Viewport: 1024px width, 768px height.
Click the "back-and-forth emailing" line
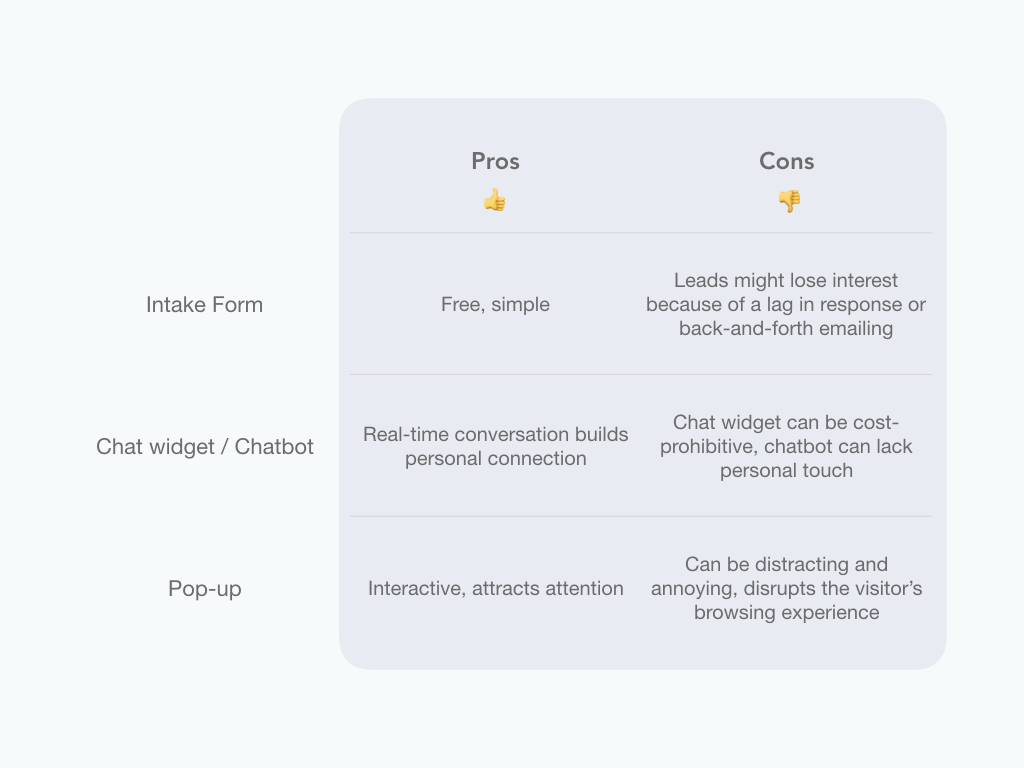click(x=786, y=329)
